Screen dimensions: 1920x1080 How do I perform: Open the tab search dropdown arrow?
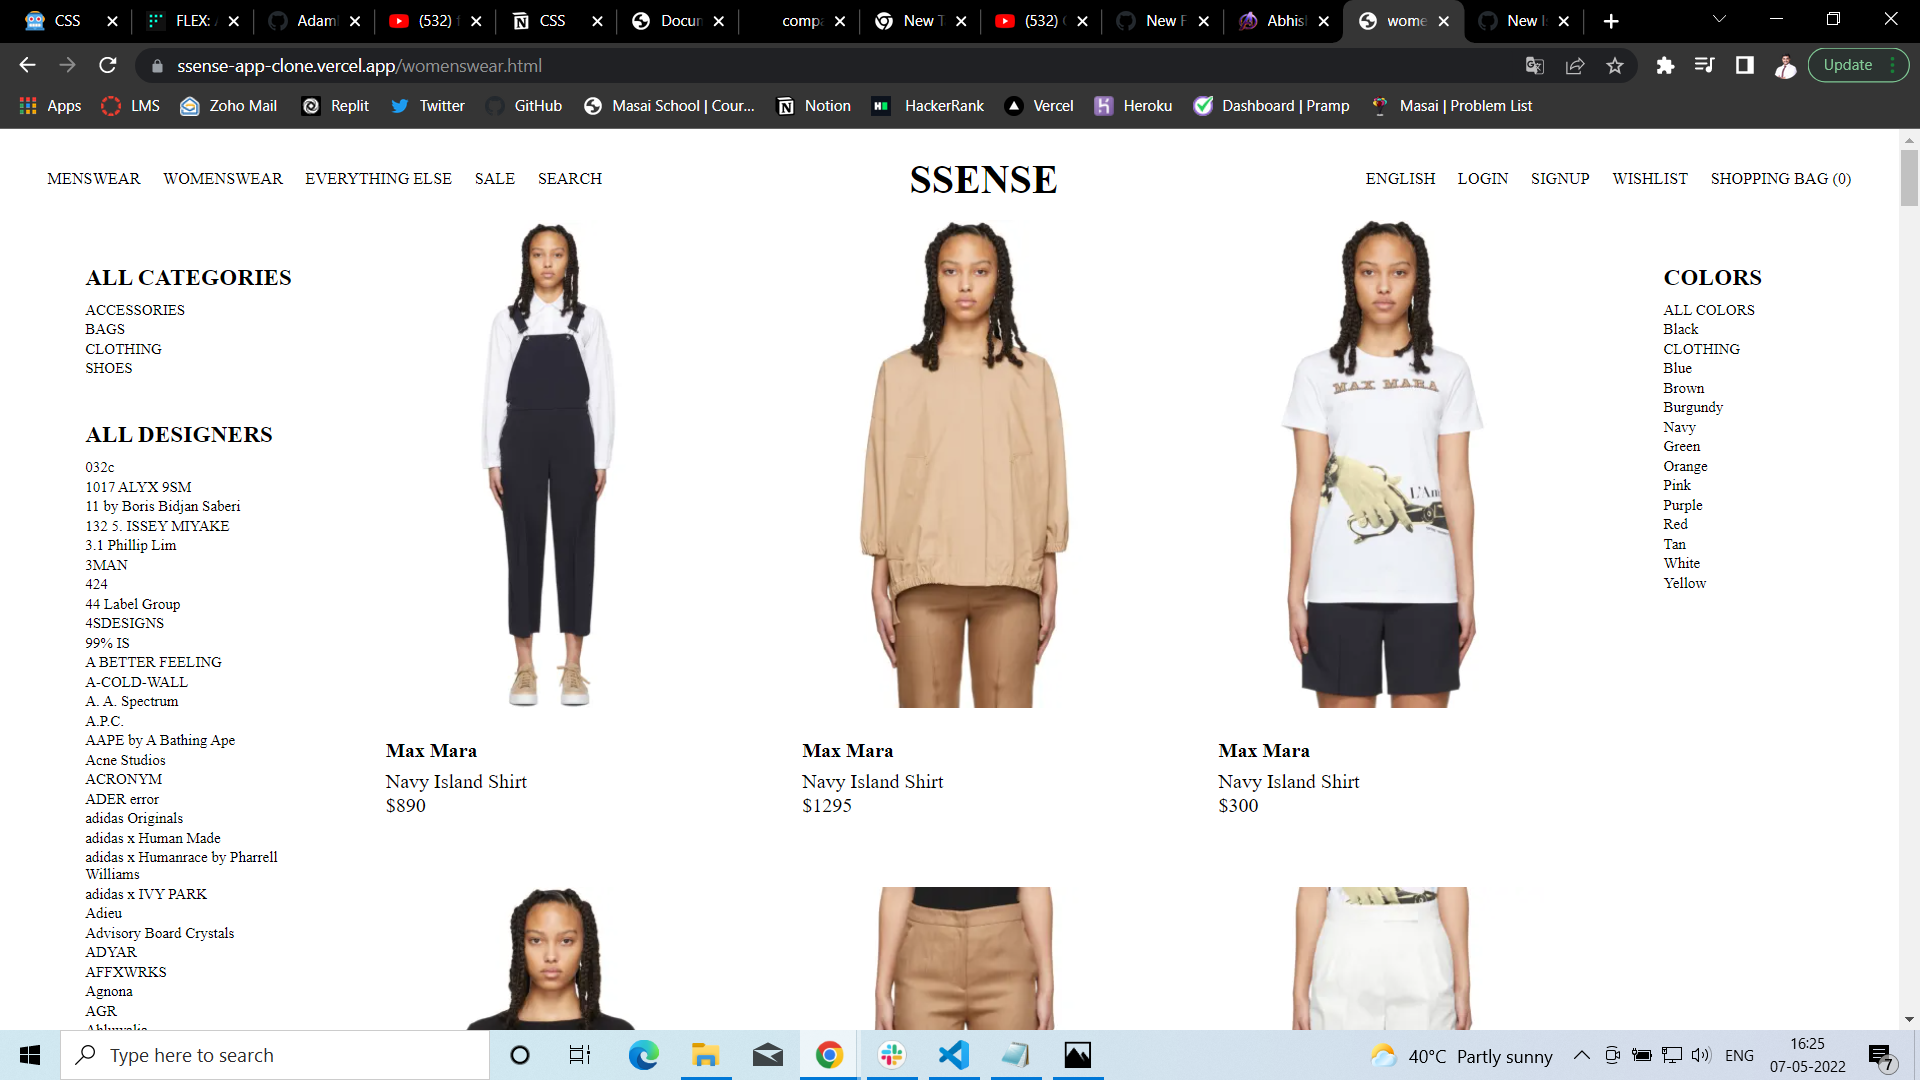click(1719, 20)
